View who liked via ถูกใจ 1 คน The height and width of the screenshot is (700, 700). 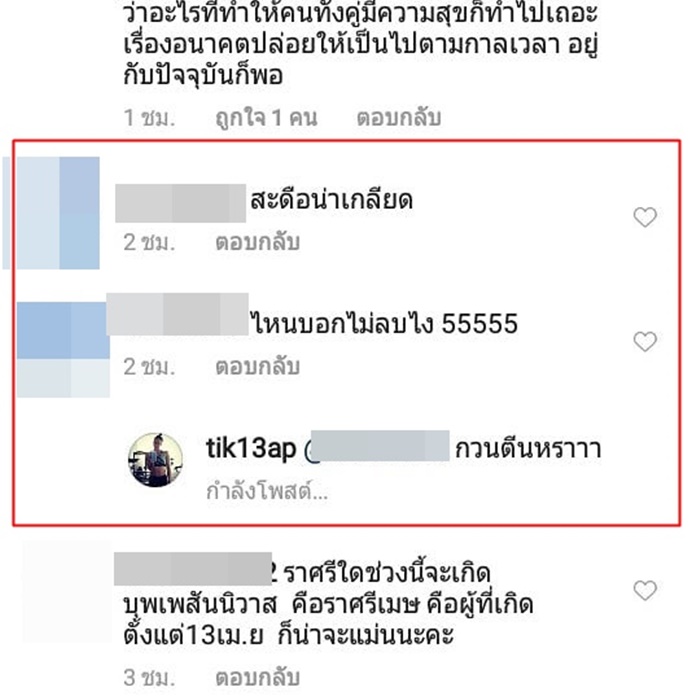pyautogui.click(x=266, y=118)
